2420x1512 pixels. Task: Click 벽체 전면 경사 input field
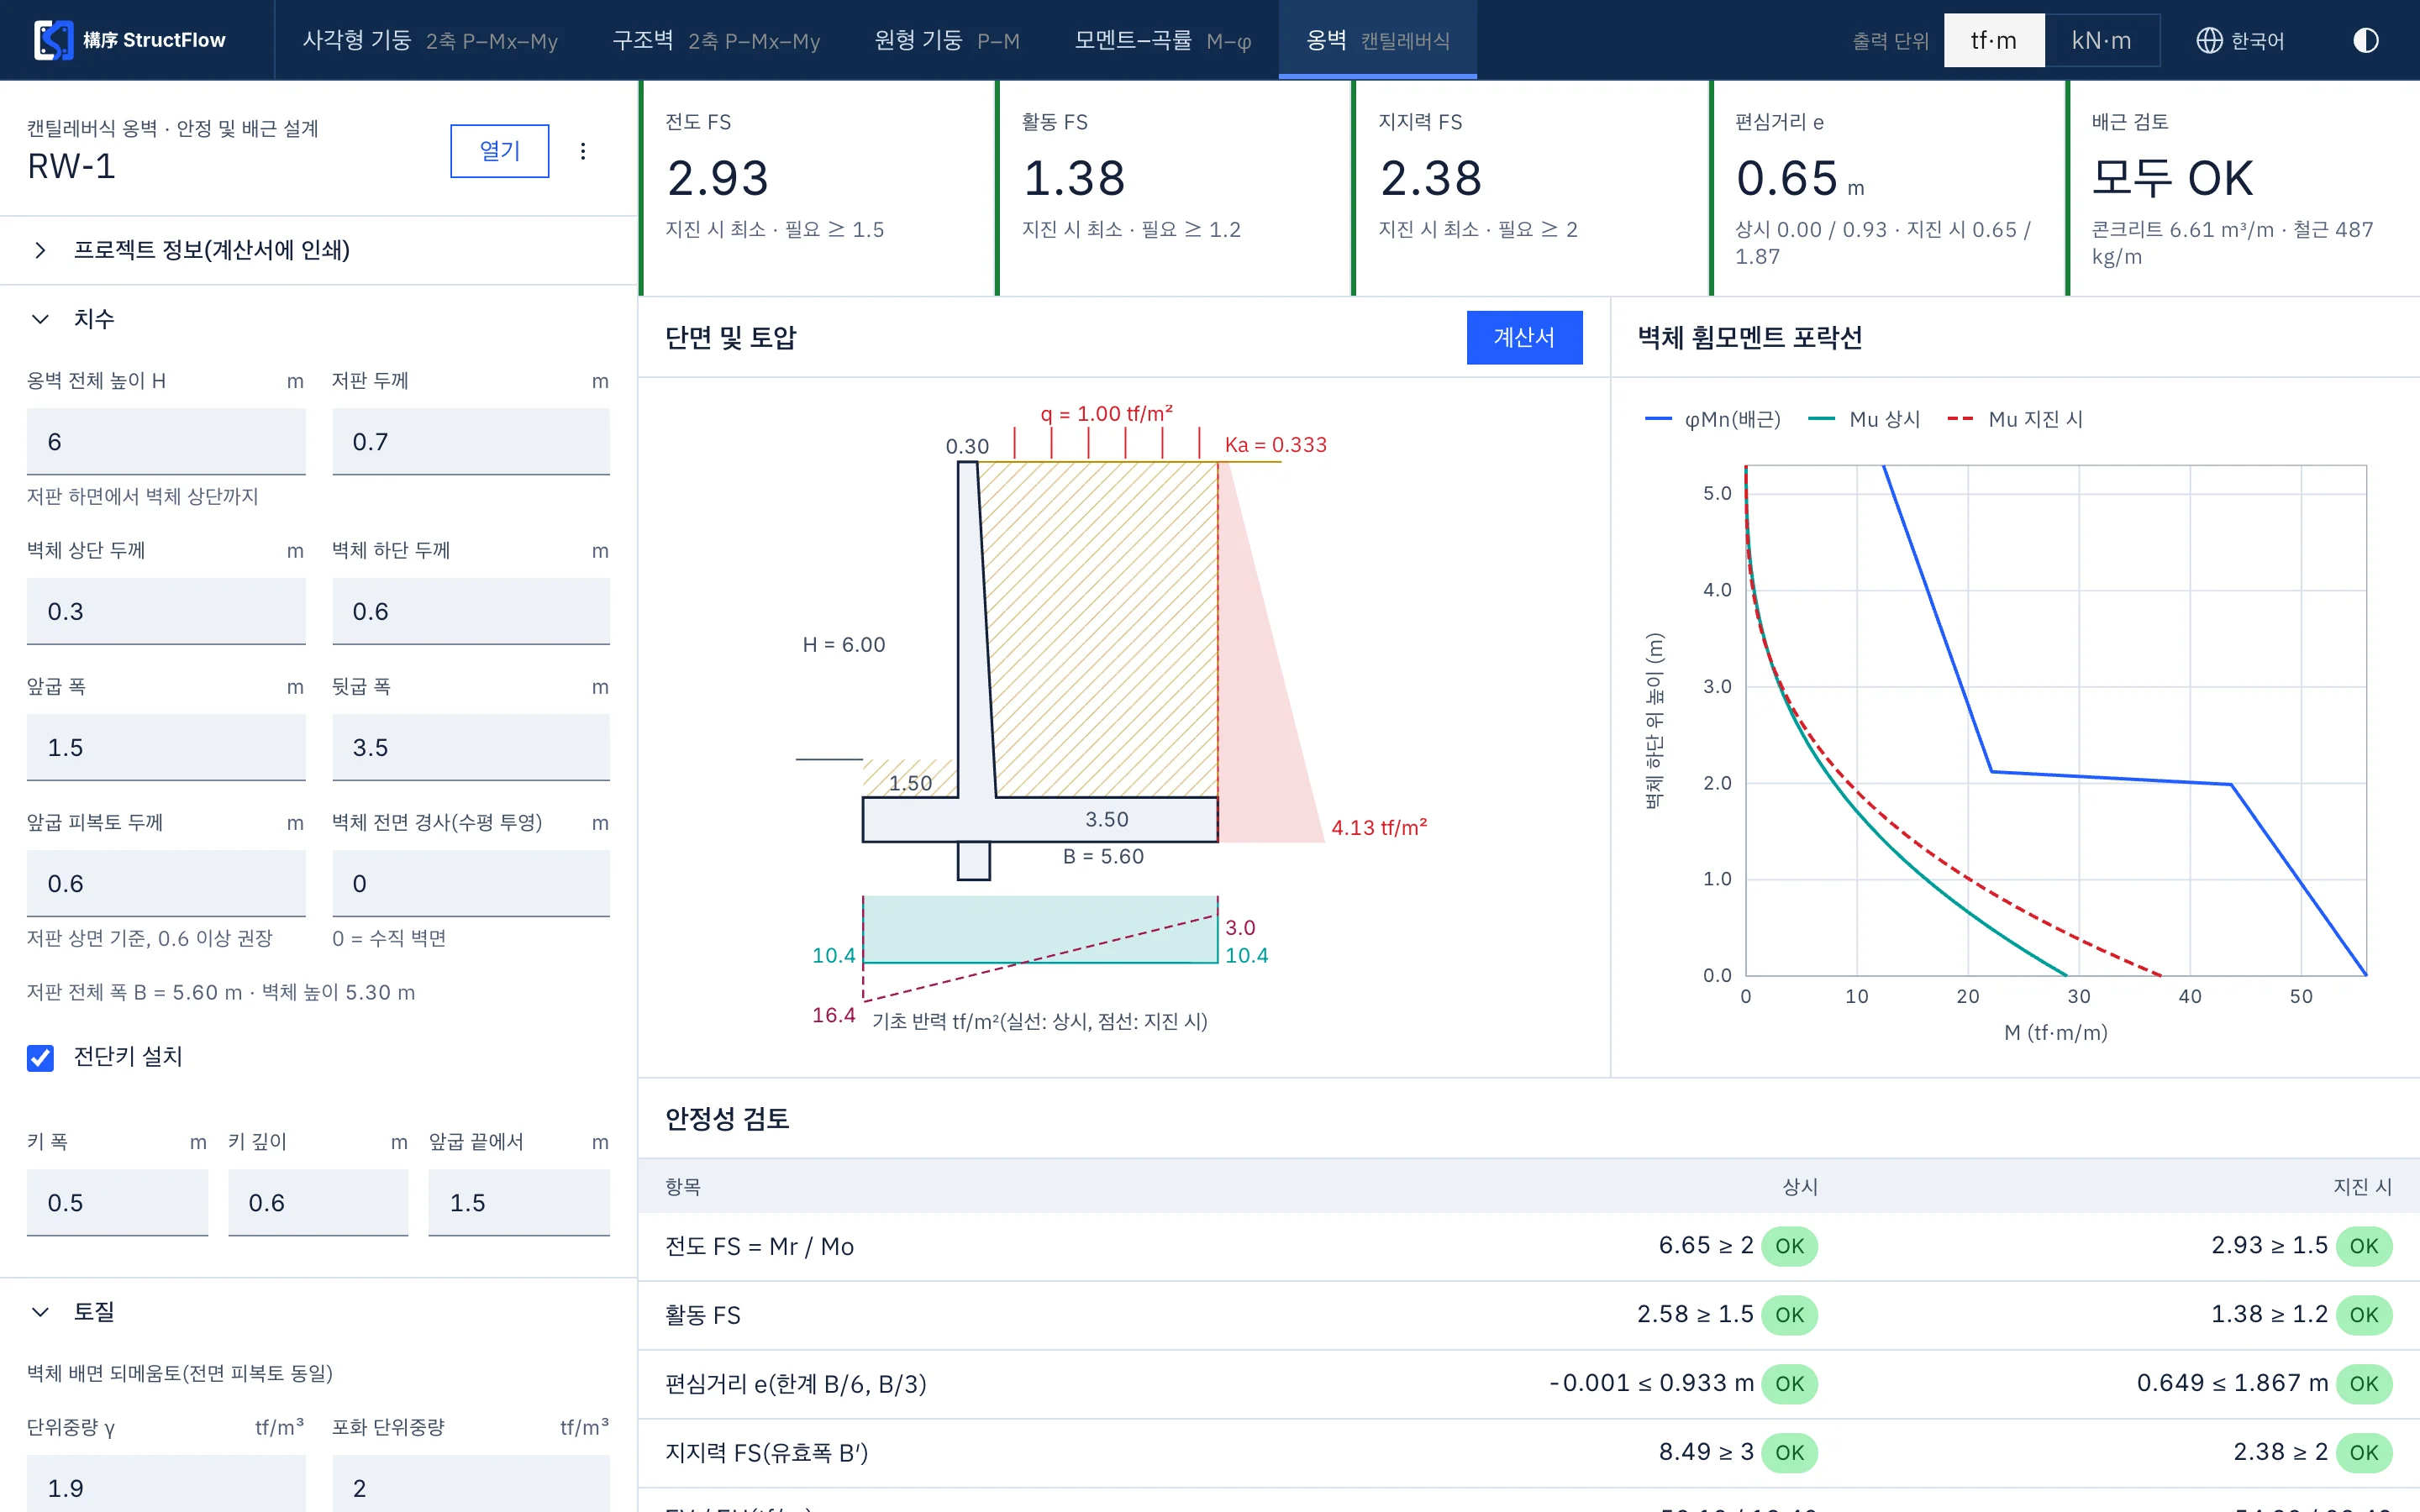click(x=471, y=884)
